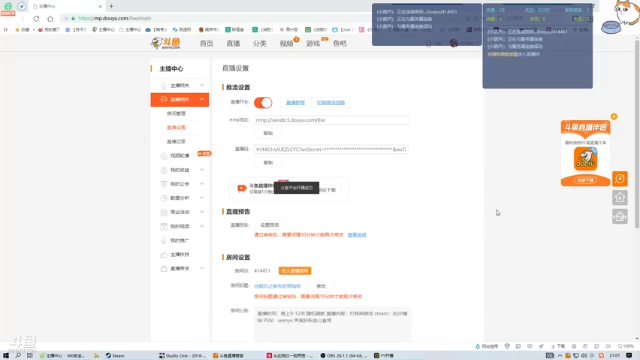Click the orange DOUYU app icon in the ad
The width and height of the screenshot is (640, 360).
(x=585, y=159)
